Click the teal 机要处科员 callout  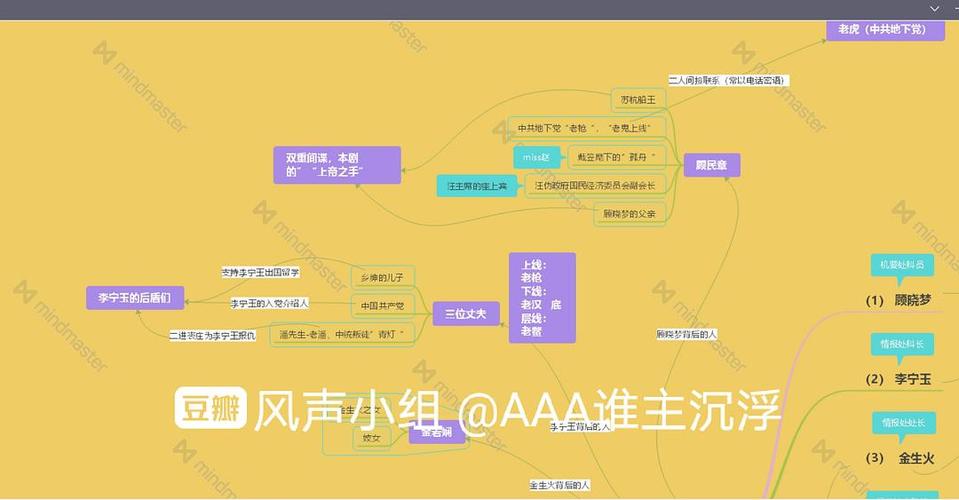[902, 265]
